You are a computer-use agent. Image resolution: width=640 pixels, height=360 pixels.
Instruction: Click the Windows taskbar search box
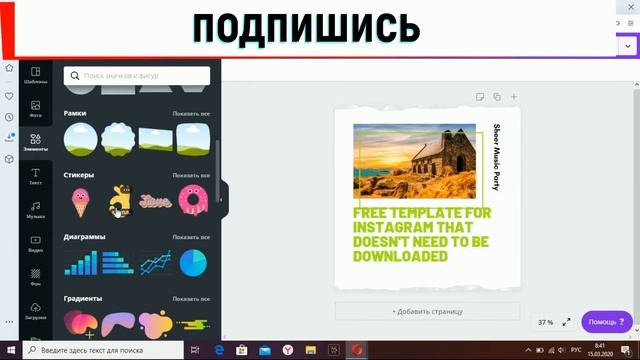(103, 350)
